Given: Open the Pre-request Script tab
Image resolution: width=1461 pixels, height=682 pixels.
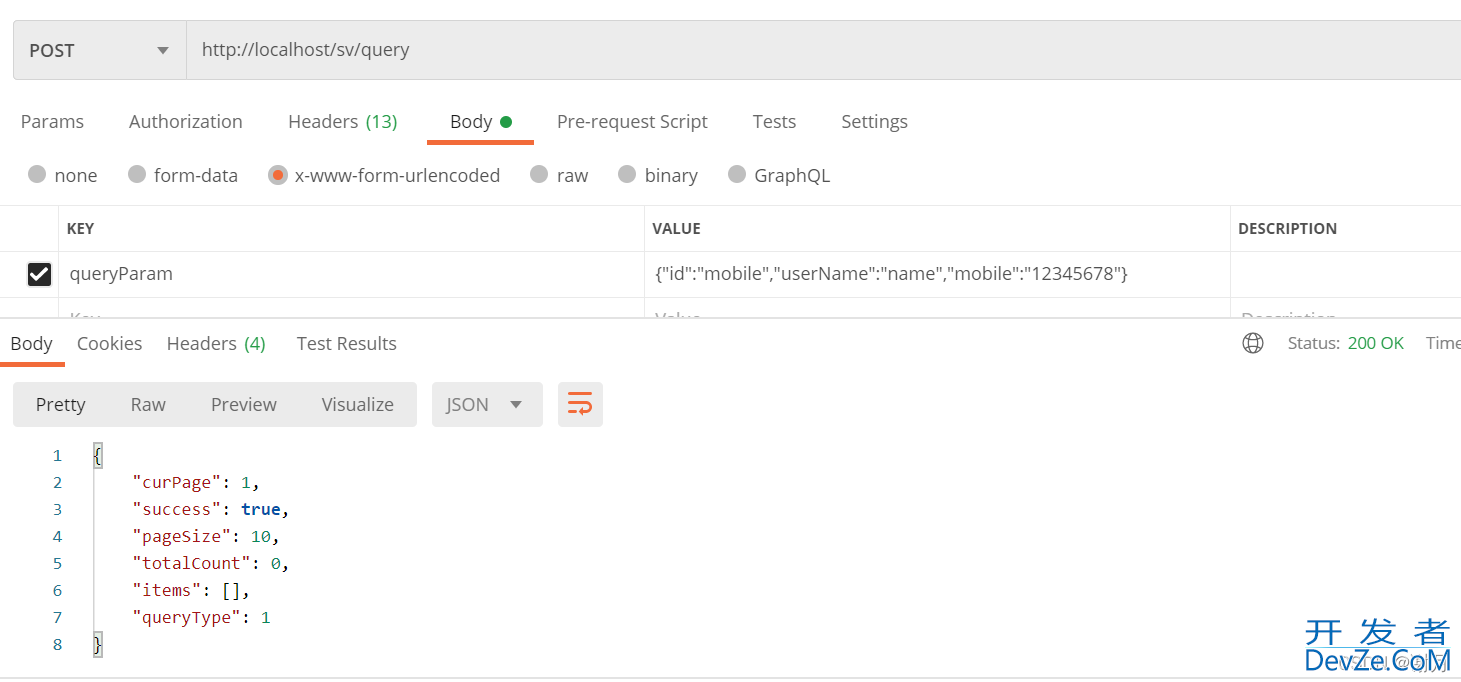Looking at the screenshot, I should pos(632,121).
